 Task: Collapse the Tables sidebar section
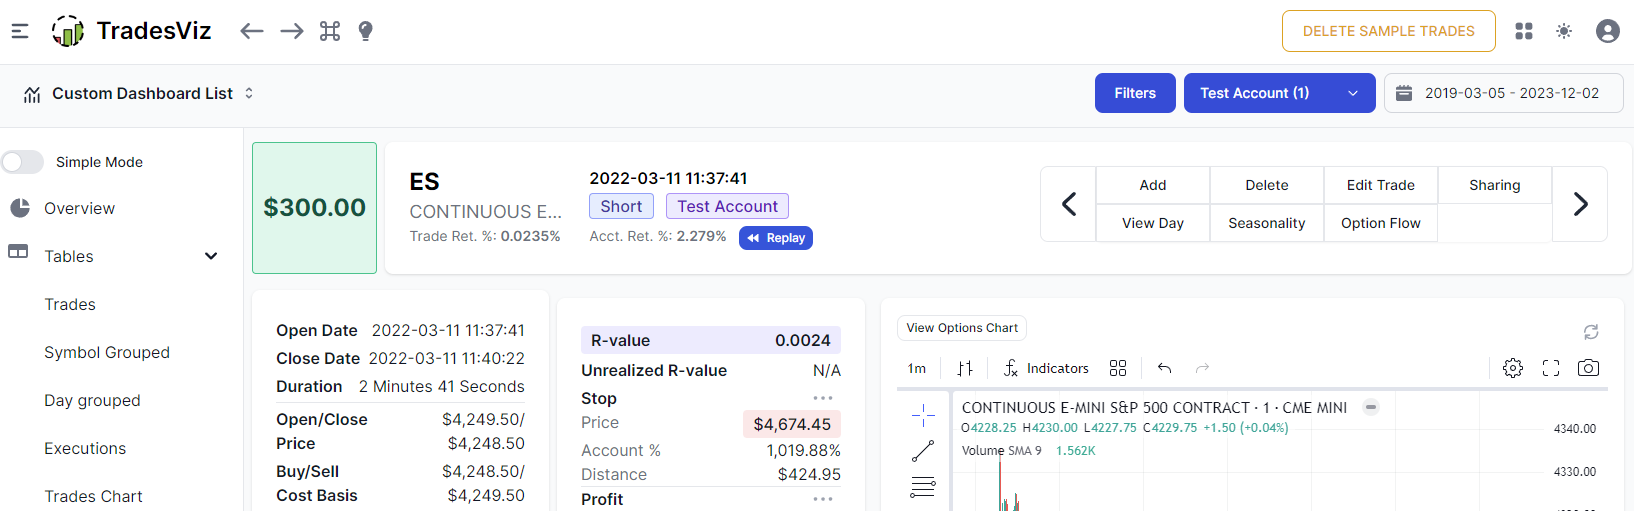pyautogui.click(x=211, y=256)
